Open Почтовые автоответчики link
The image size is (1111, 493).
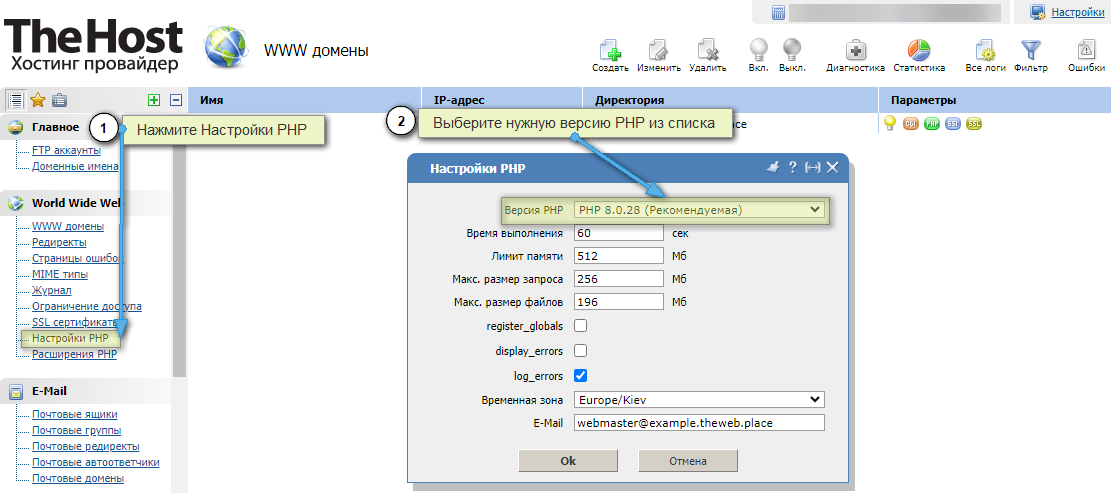pos(96,463)
